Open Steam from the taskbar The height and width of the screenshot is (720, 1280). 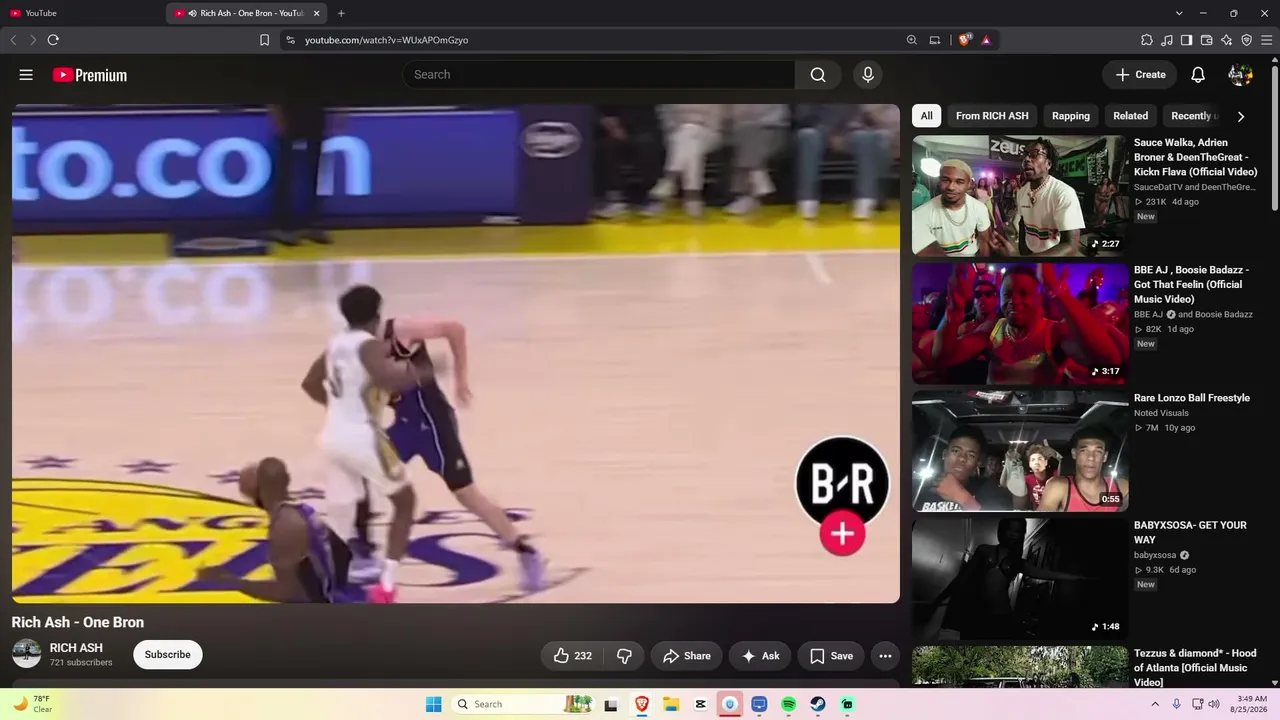(817, 704)
